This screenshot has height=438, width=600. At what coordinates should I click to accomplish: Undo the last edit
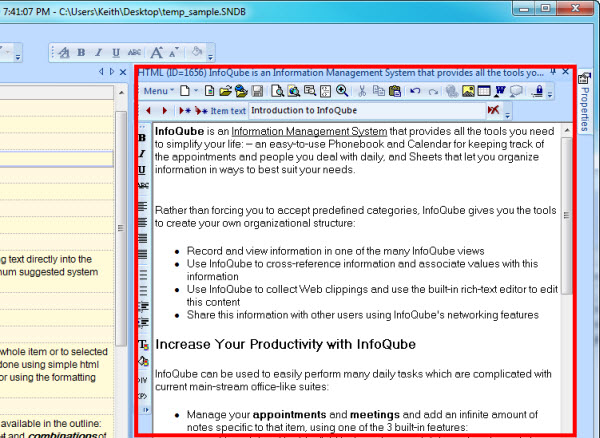coord(415,91)
